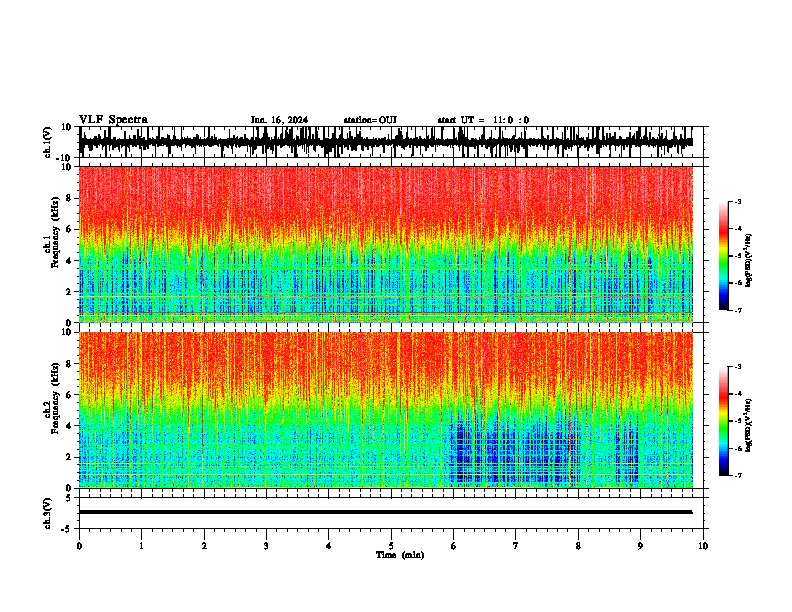Click the ch.1 spectrogram colorbar

pyautogui.click(x=724, y=256)
